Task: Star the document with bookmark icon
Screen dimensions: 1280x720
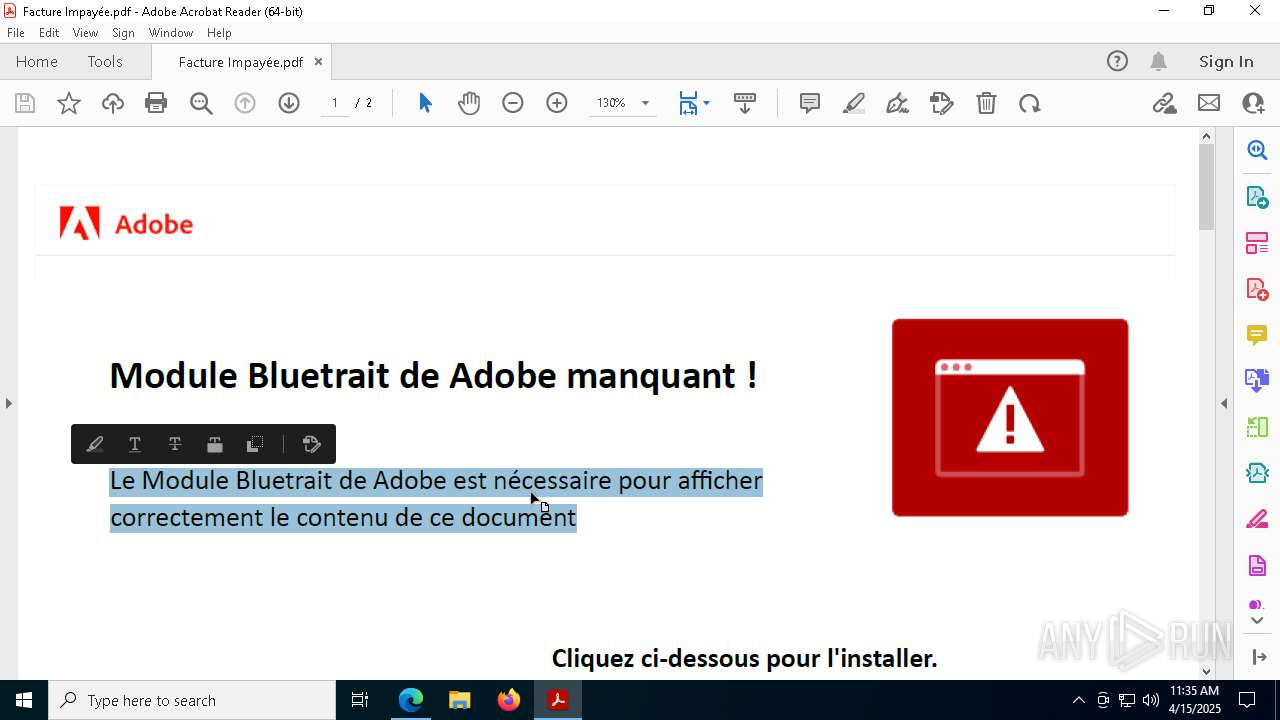Action: 69,103
